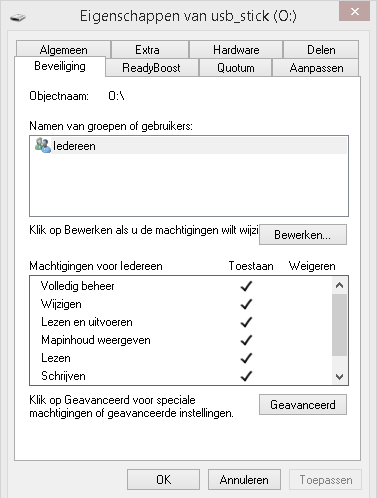377x498 pixels.
Task: Open Geavanceerd security settings
Action: tap(303, 405)
